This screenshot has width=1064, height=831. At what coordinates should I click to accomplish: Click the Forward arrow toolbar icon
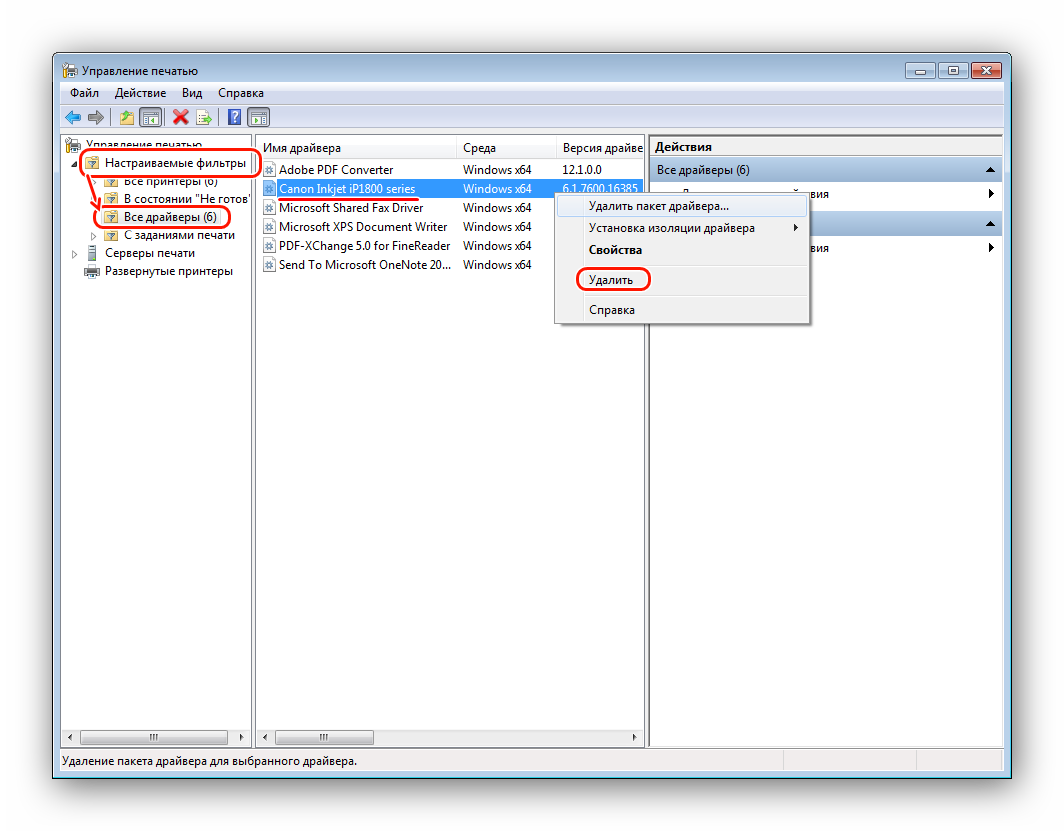[95, 117]
